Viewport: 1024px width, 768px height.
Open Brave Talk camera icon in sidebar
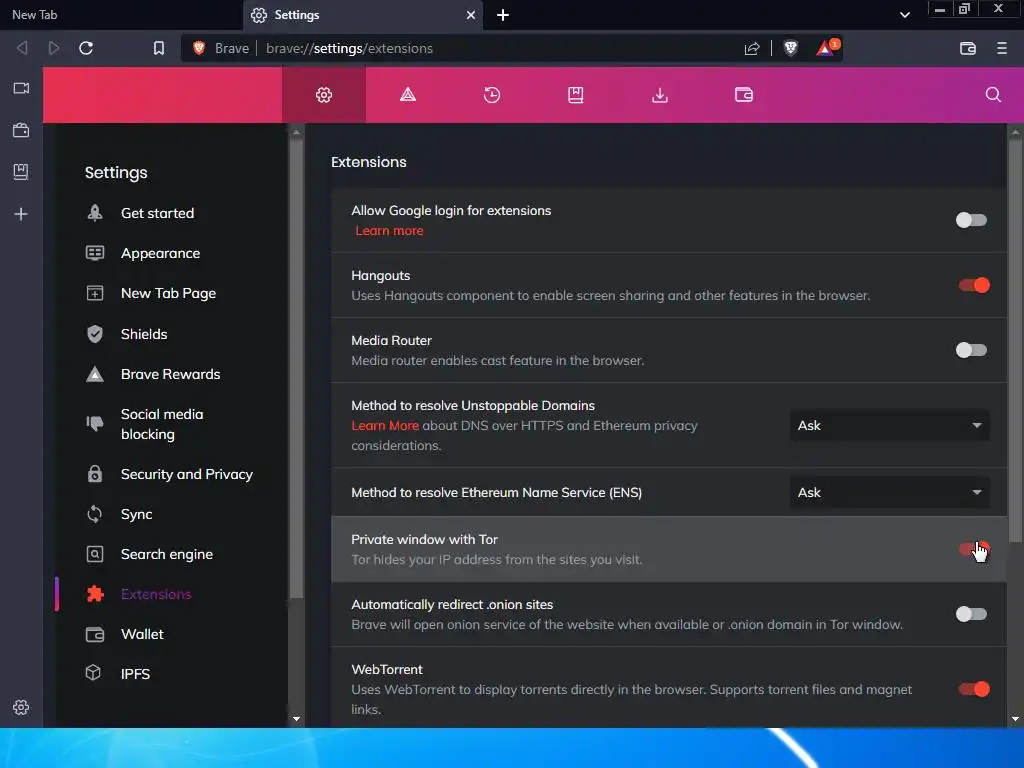point(21,88)
